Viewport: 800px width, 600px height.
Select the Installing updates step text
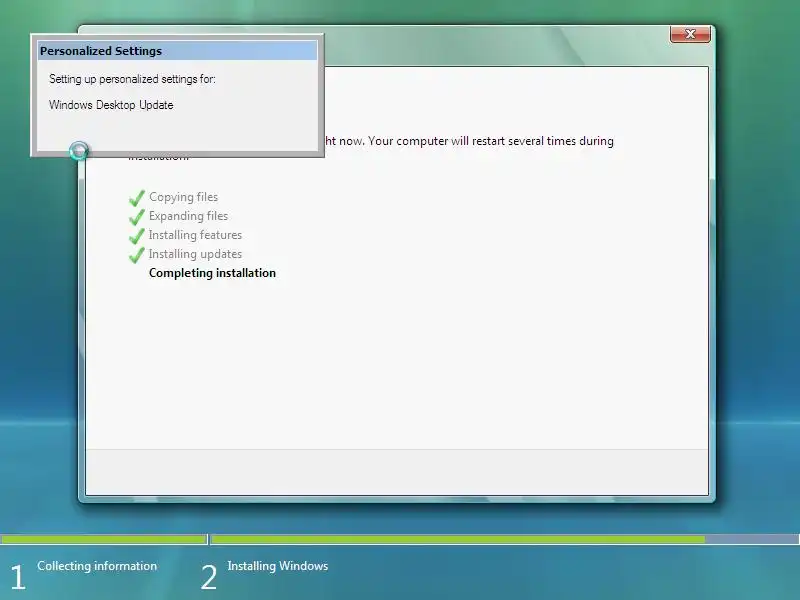point(195,254)
